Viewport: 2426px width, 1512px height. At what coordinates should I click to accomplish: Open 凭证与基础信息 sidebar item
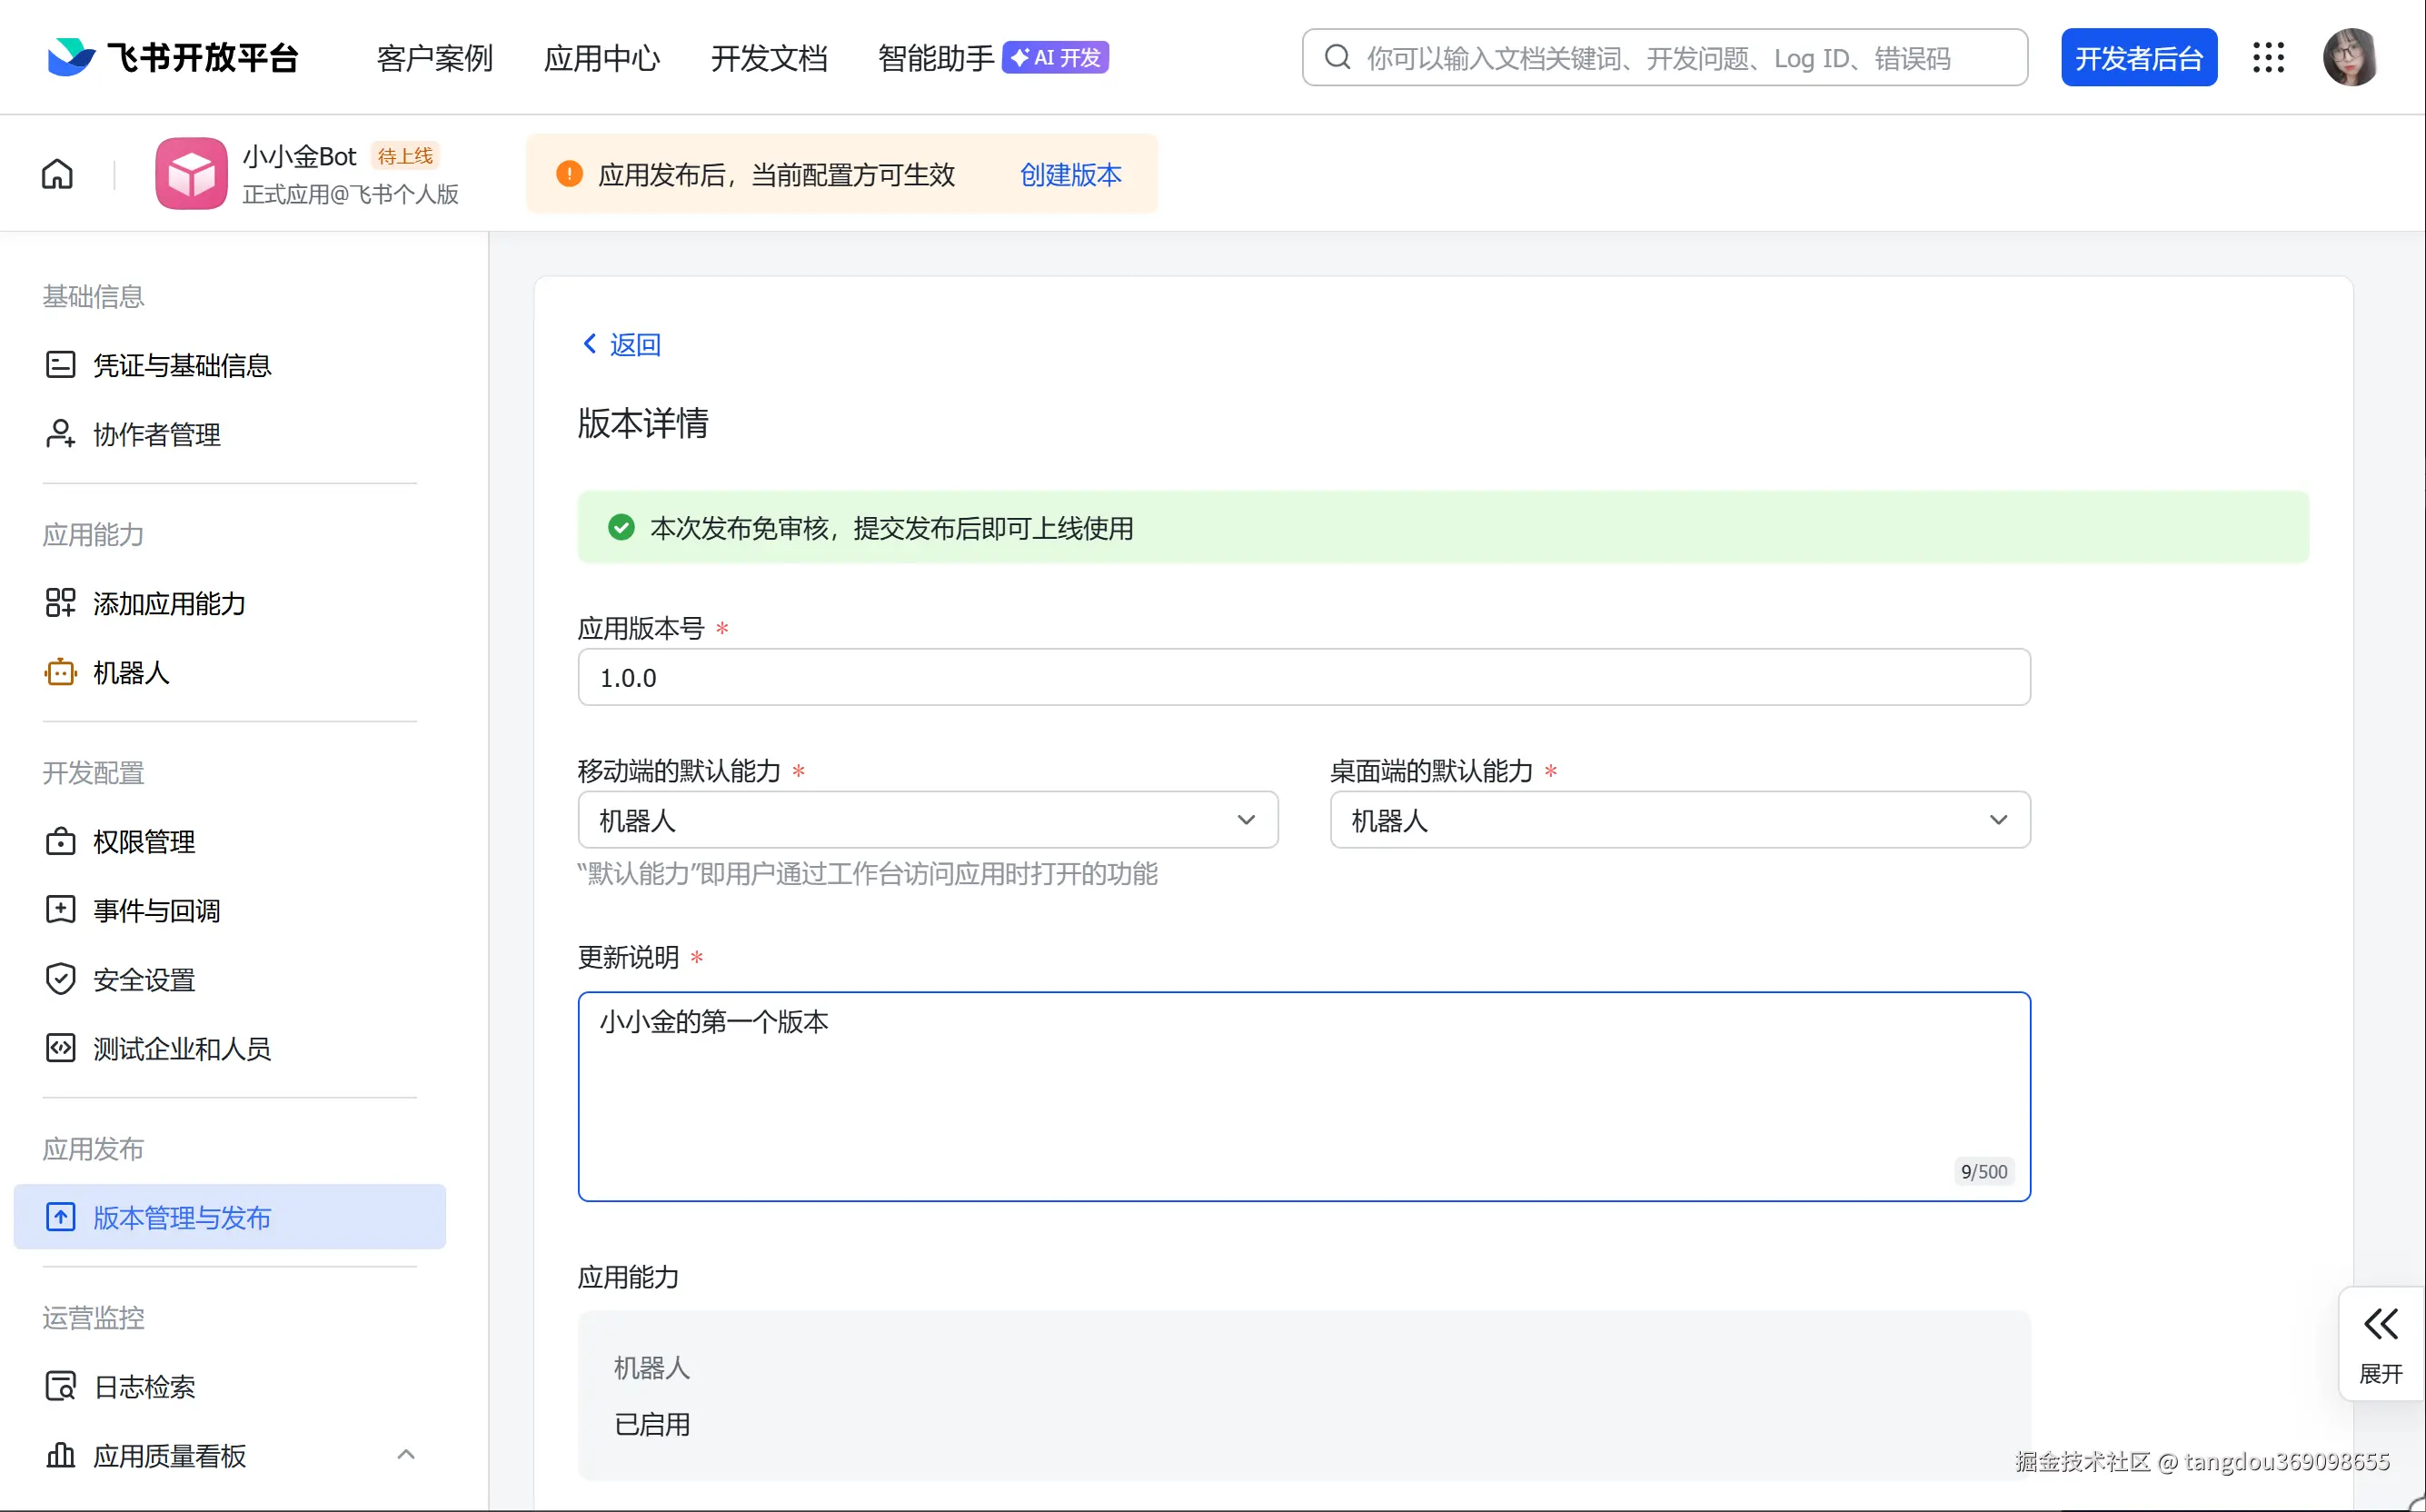tap(181, 365)
